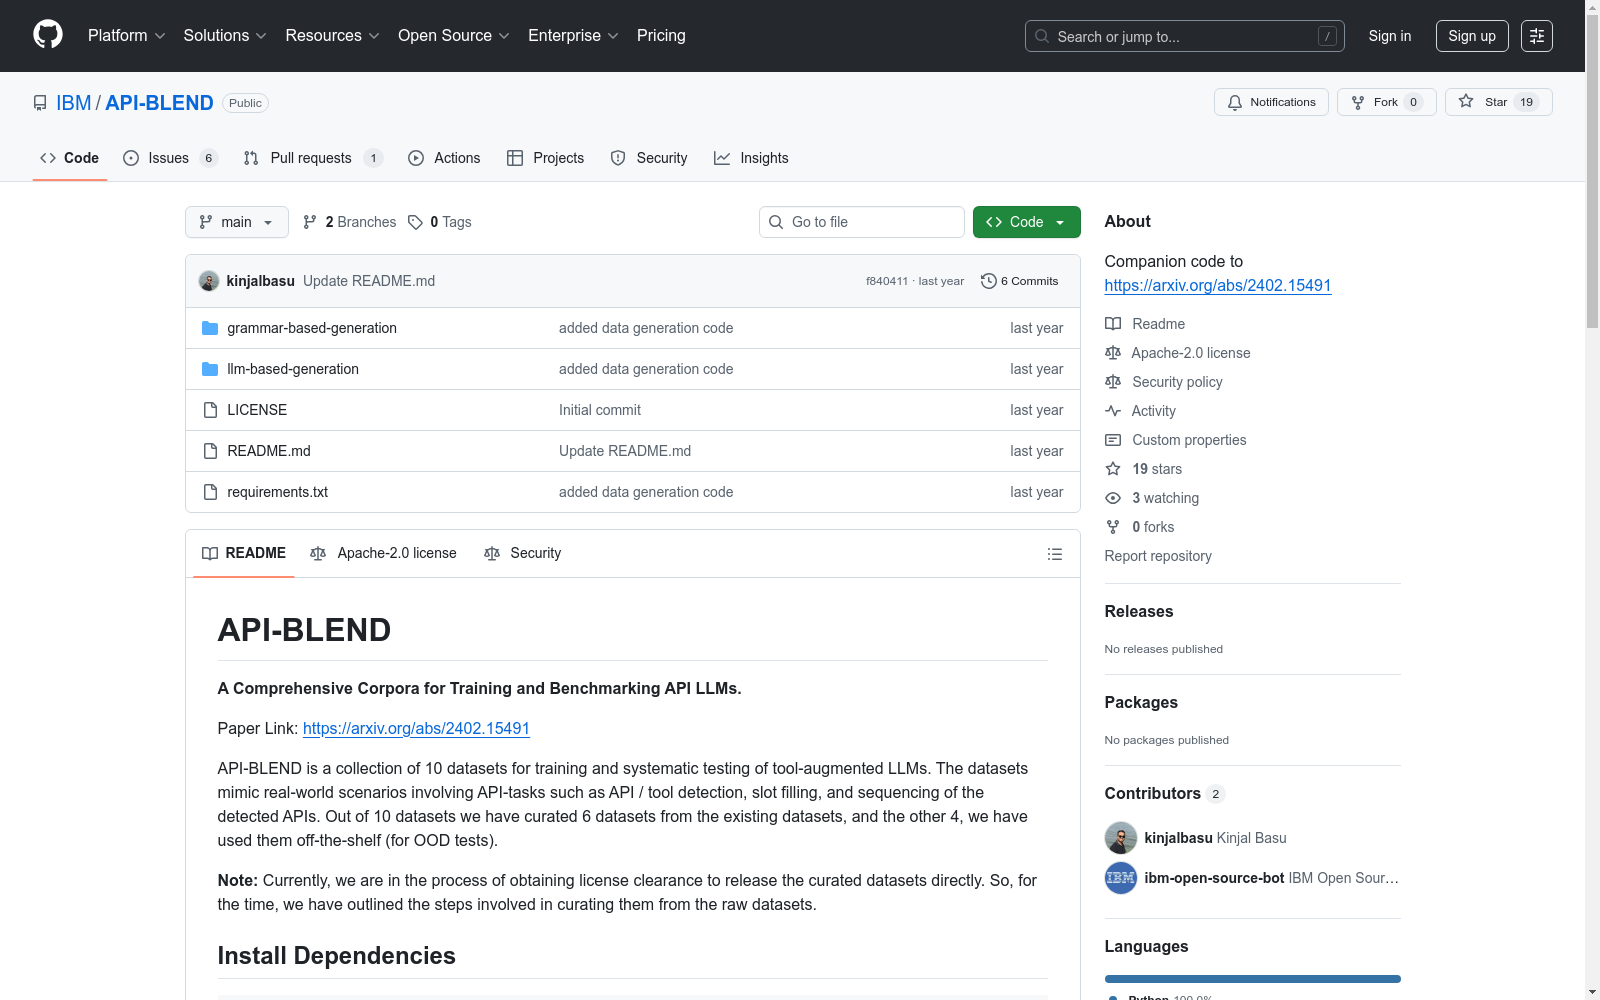Select the Security tab in README panel

[x=522, y=553]
